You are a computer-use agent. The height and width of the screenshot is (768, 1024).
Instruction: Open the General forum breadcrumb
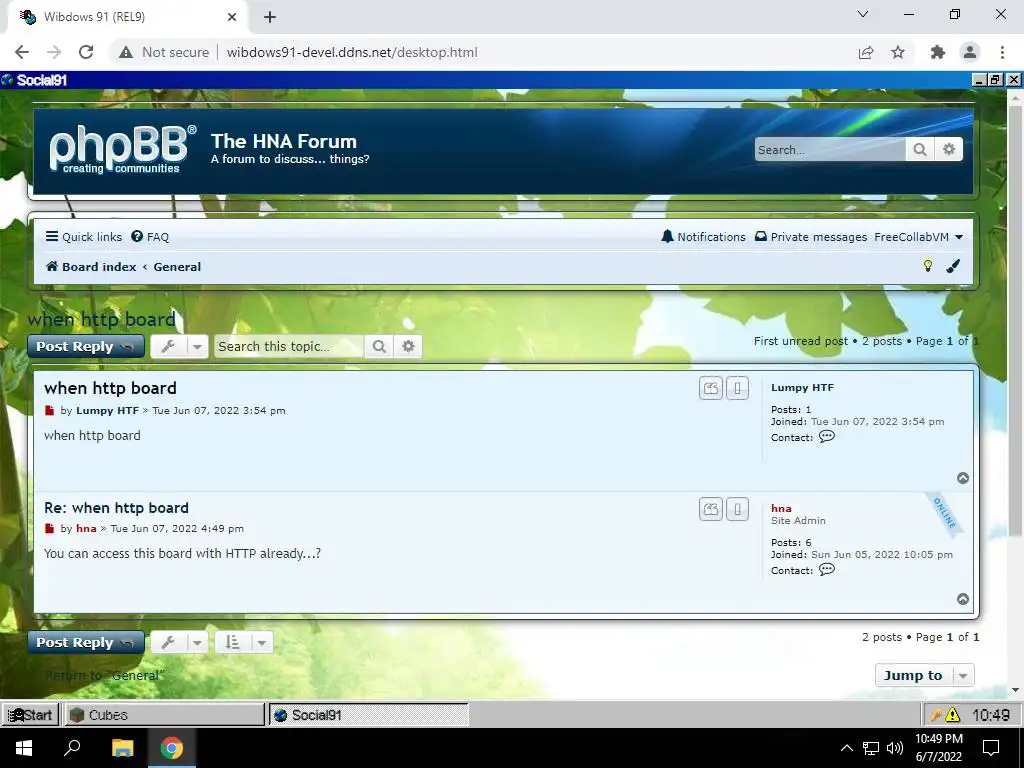(177, 266)
